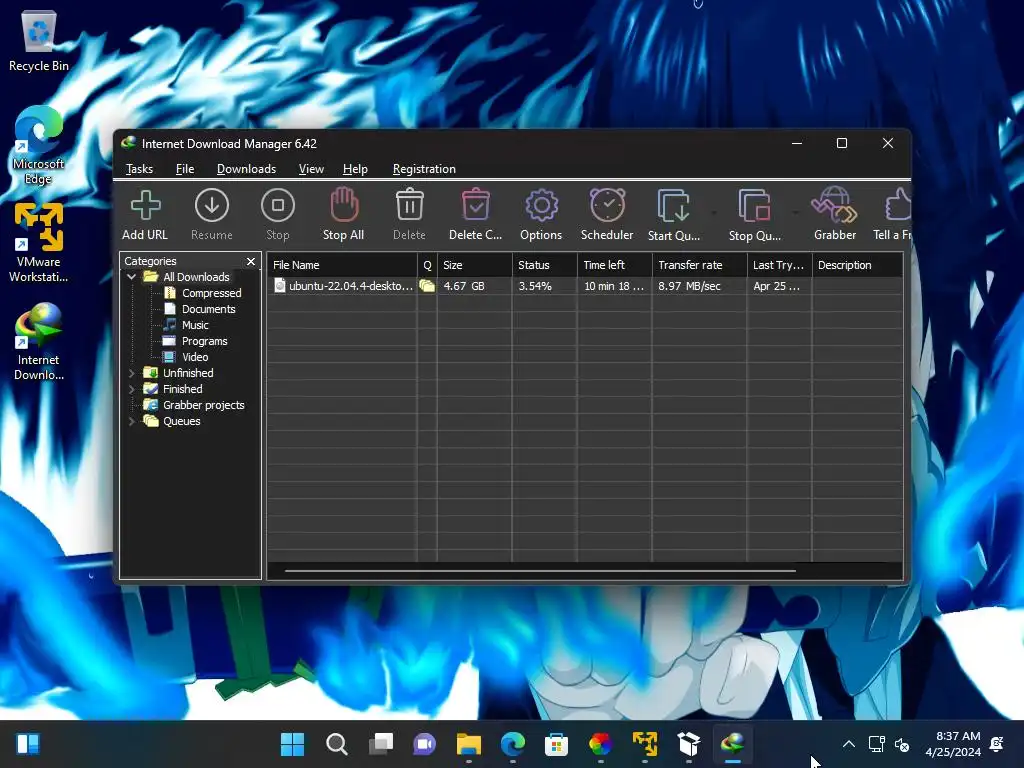Click the Stop All hand icon
Screen dimensions: 1024x768
click(344, 205)
